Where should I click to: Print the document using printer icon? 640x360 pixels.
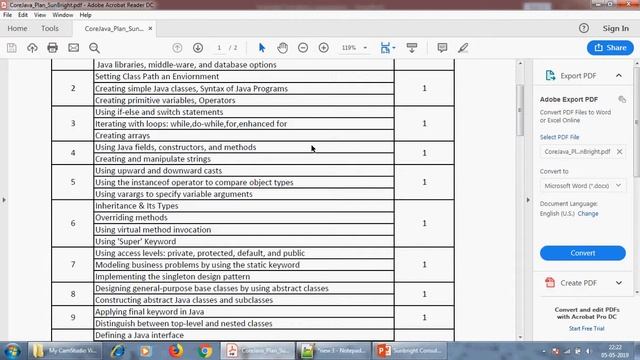coord(52,48)
